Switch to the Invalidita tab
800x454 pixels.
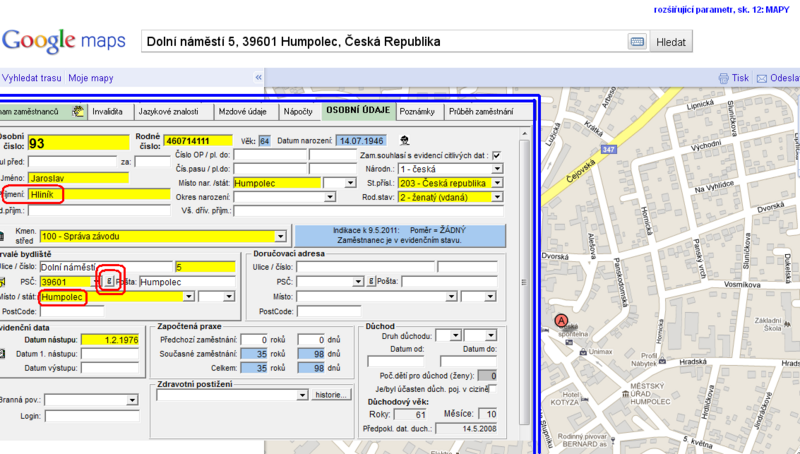click(x=108, y=111)
